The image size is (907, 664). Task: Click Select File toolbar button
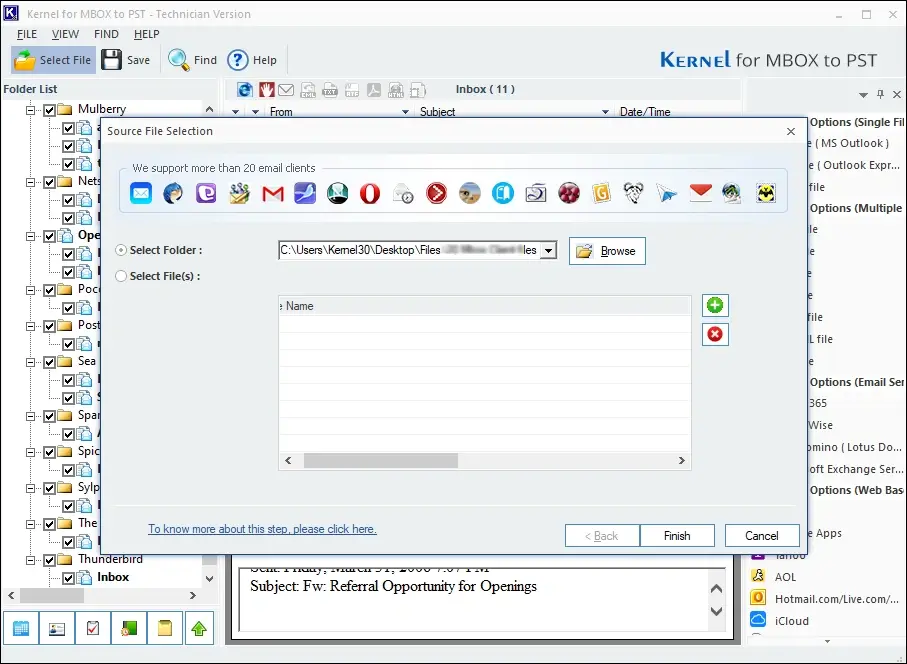click(x=53, y=60)
